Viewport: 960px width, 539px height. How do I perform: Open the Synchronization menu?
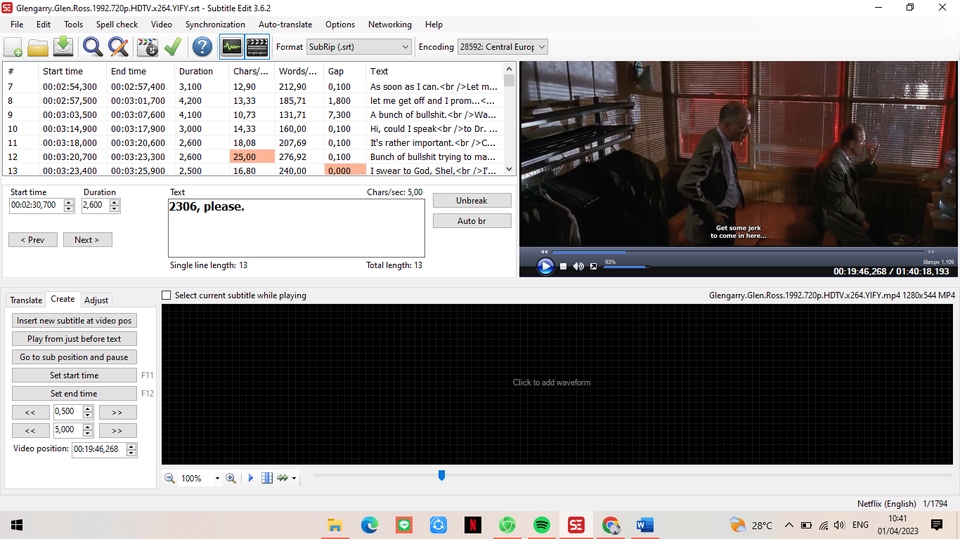[215, 24]
